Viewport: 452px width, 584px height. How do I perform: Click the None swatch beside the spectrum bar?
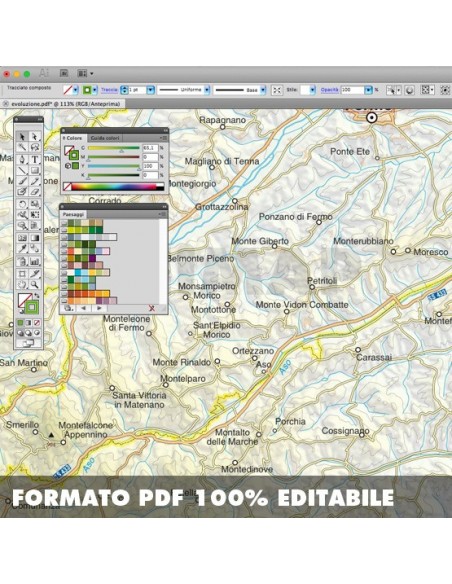tap(67, 187)
